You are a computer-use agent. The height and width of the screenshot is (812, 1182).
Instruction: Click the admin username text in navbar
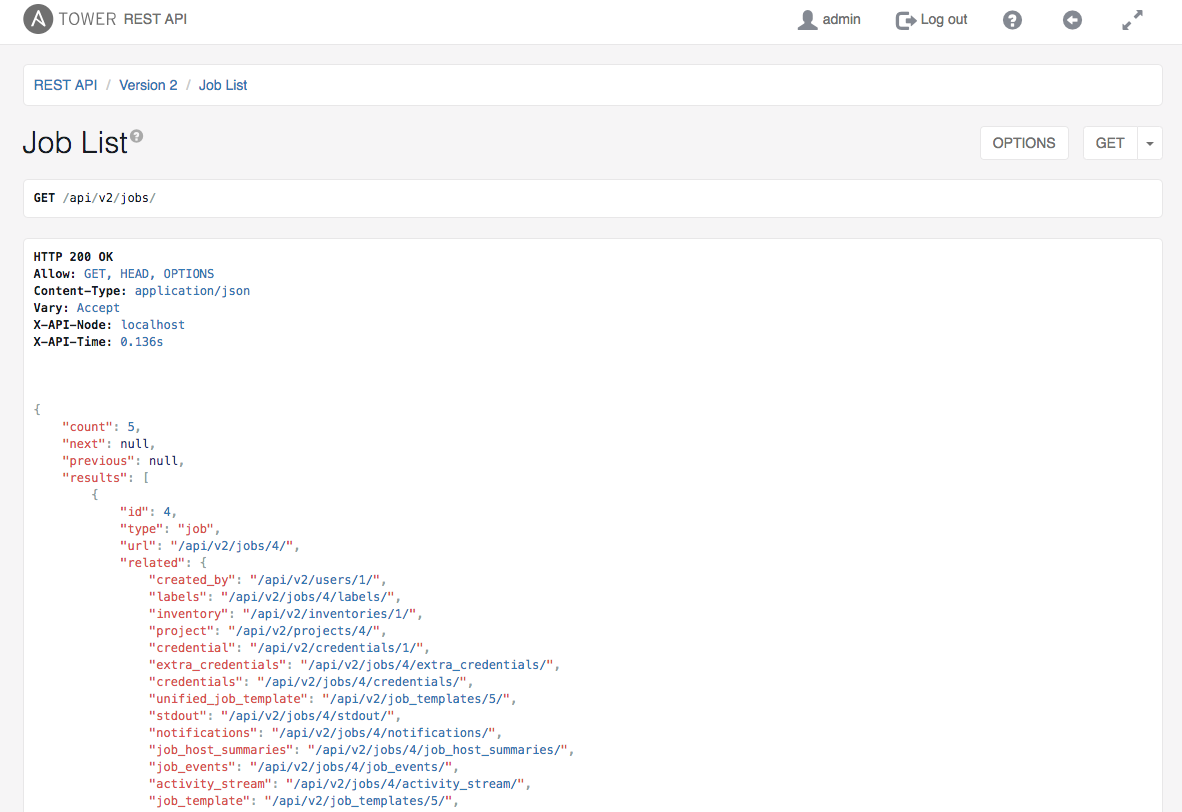pos(841,20)
